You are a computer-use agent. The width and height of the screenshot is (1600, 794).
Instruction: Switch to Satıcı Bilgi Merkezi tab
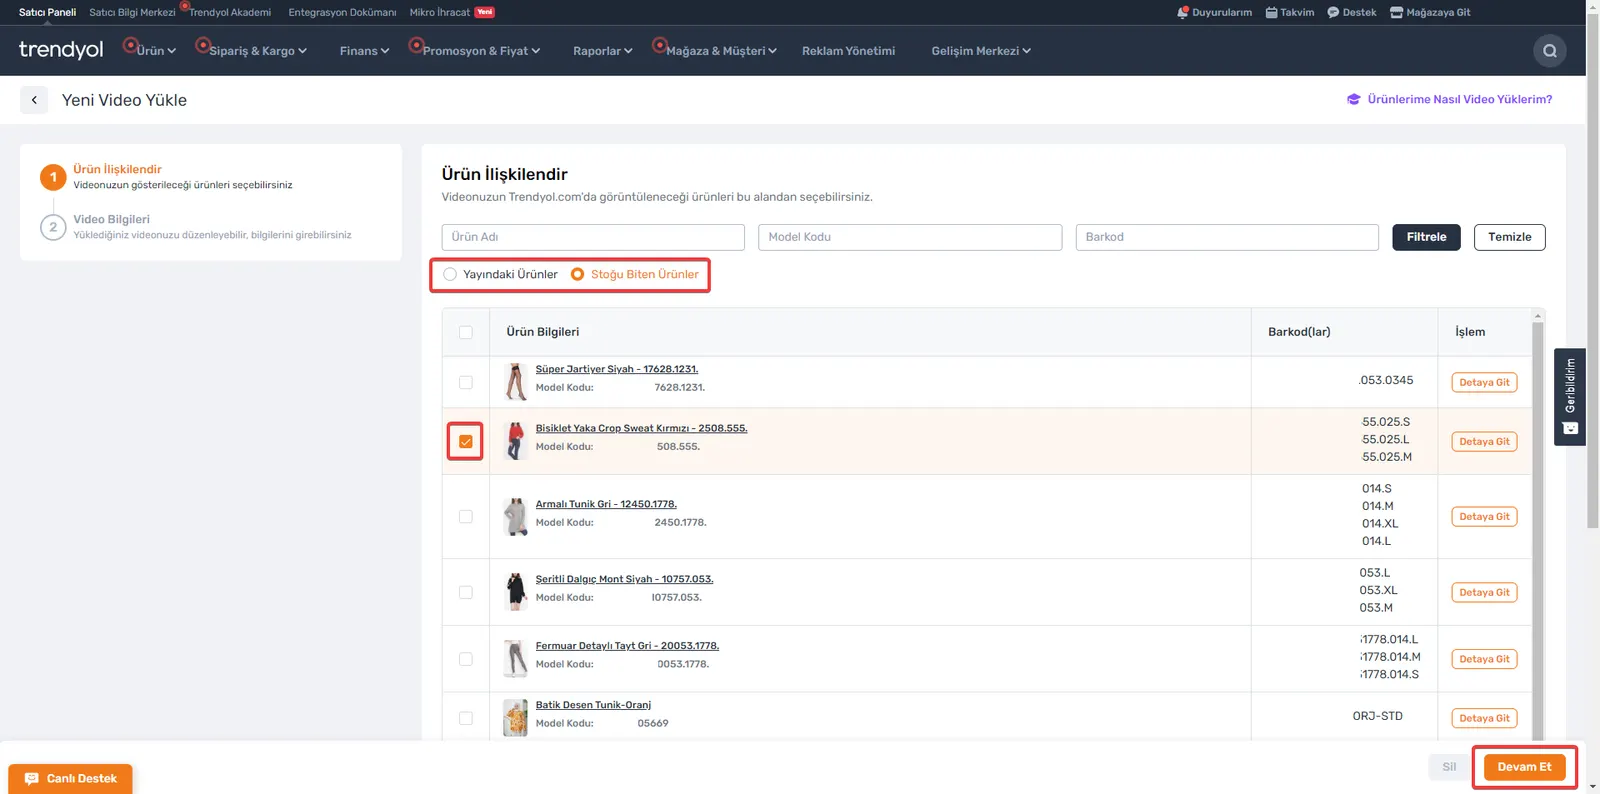(x=132, y=13)
